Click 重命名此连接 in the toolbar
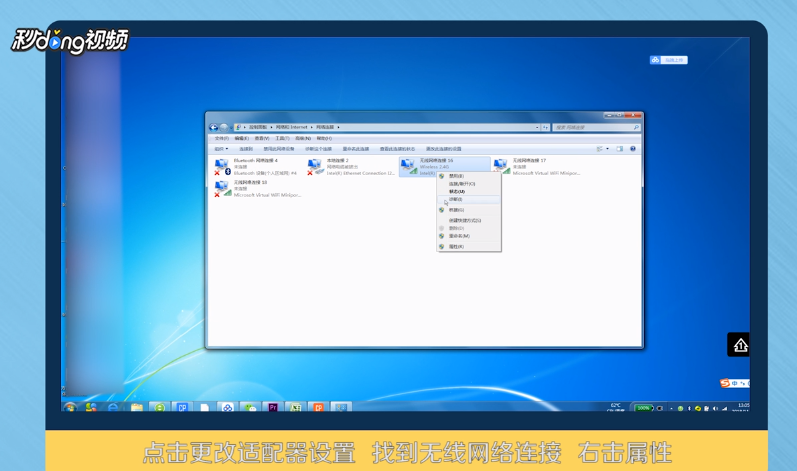 click(x=356, y=149)
